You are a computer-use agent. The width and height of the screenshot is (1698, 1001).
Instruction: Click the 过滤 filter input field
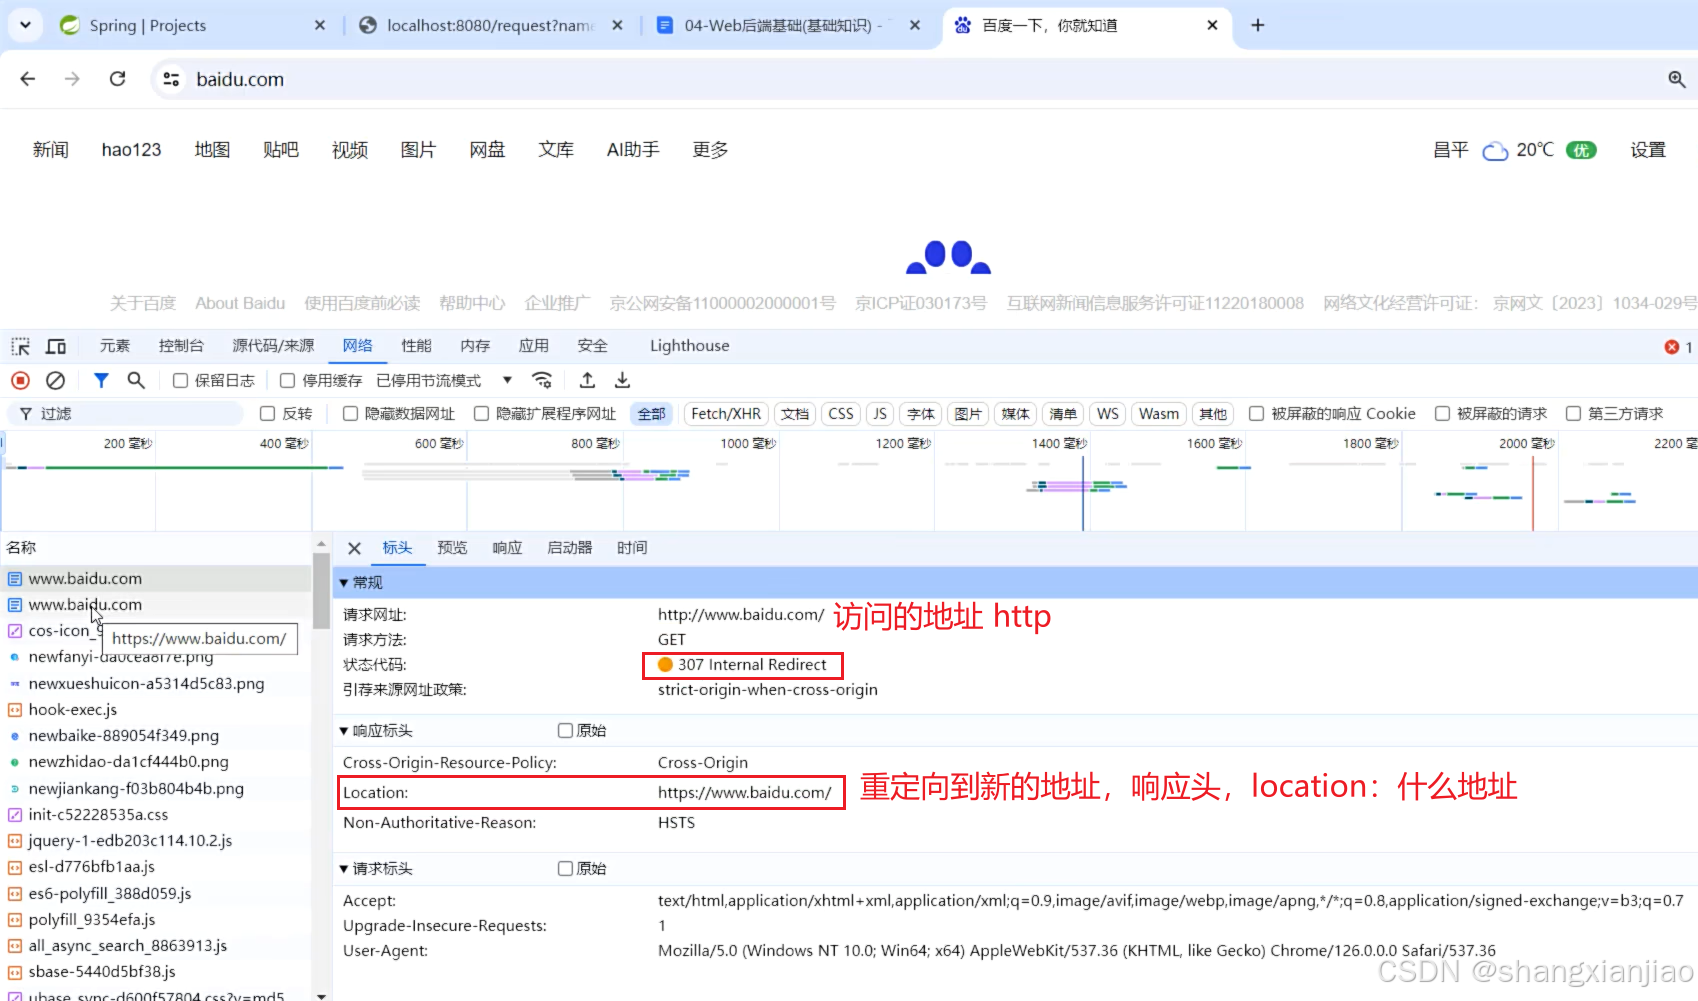tap(126, 414)
